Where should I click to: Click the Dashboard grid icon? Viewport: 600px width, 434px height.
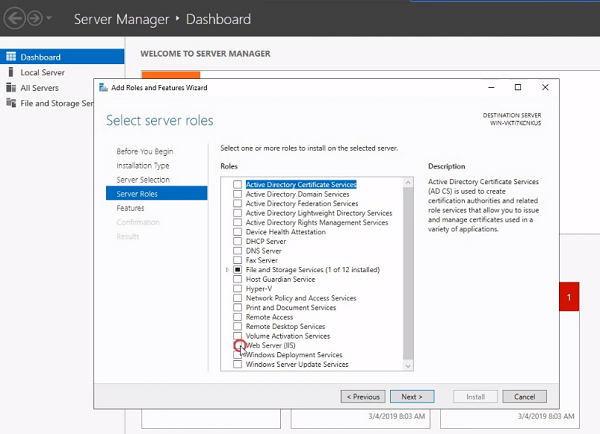(x=11, y=57)
